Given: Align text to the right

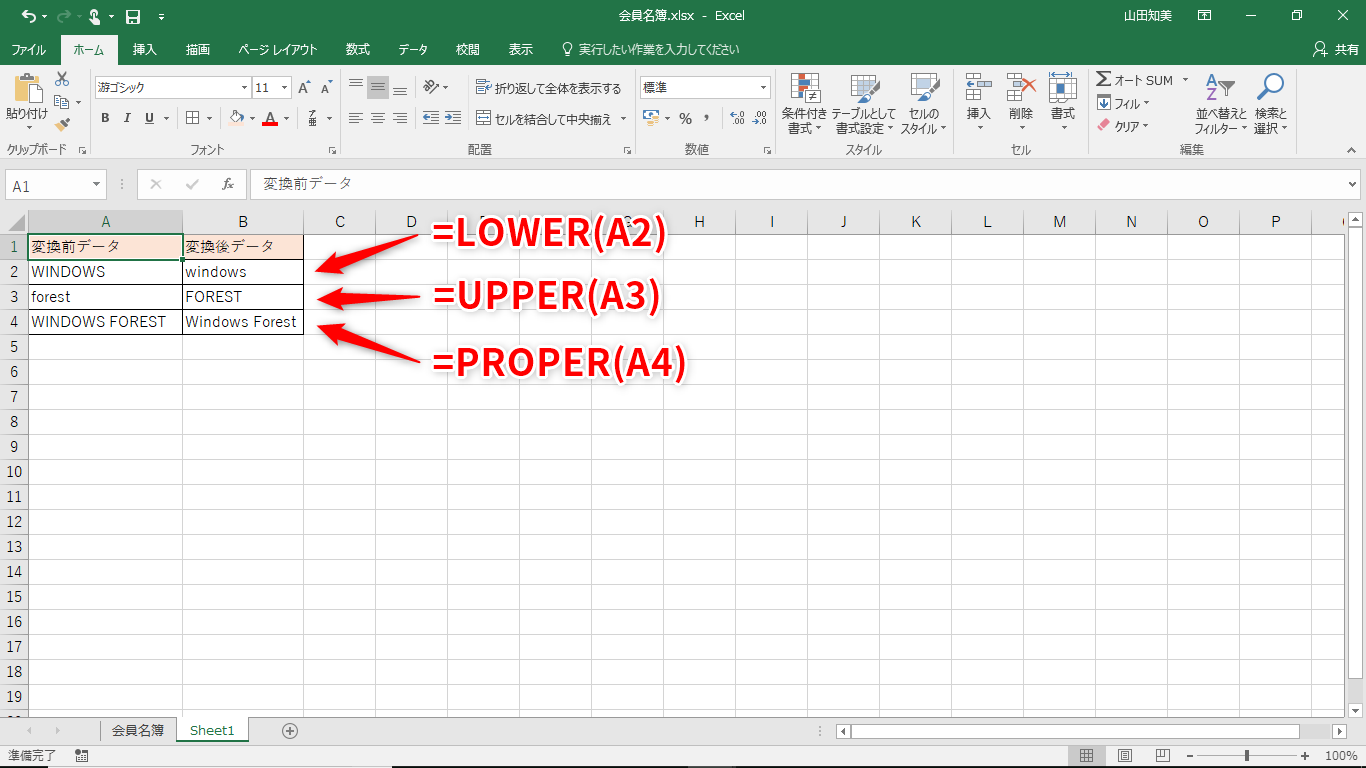Looking at the screenshot, I should [400, 118].
